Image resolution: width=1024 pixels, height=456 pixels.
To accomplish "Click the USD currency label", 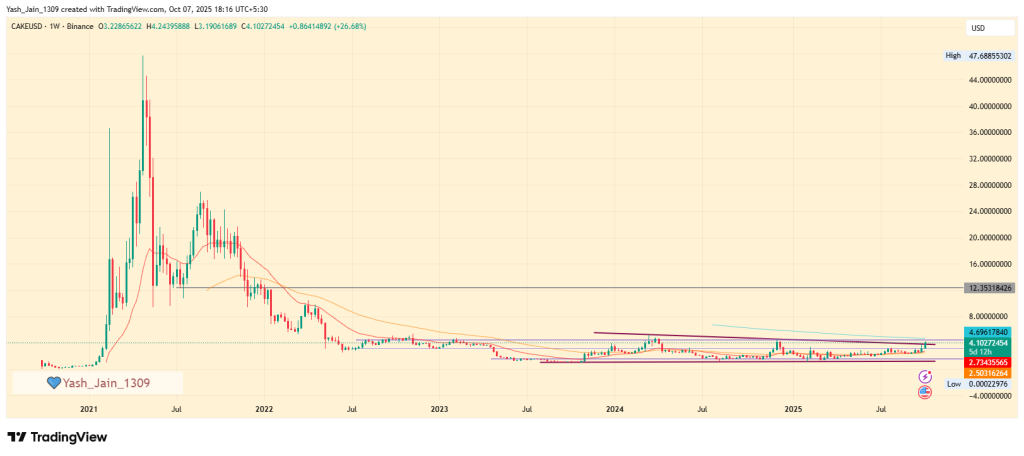I will point(977,27).
